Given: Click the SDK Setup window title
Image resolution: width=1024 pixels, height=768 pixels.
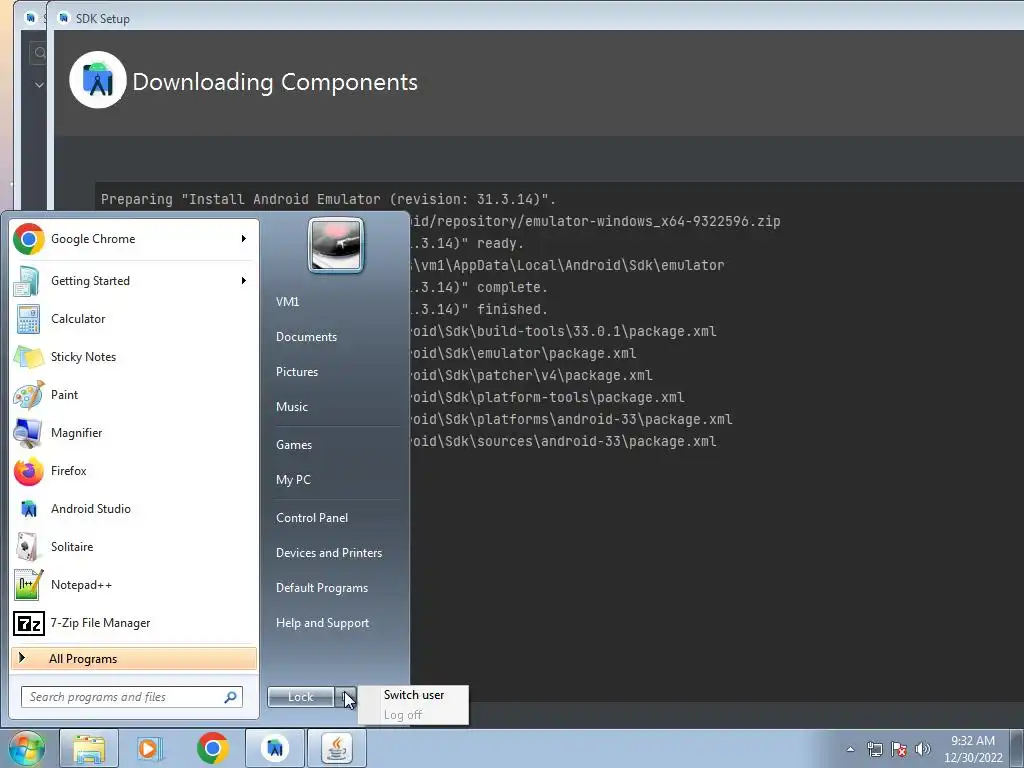Looking at the screenshot, I should click(x=103, y=18).
